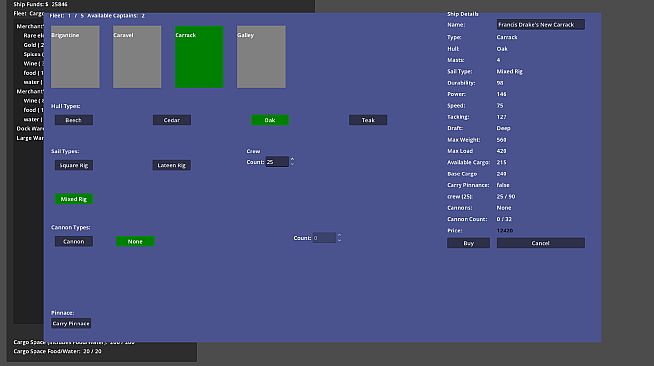
Task: Click the Hull Types label
Action: click(65, 106)
